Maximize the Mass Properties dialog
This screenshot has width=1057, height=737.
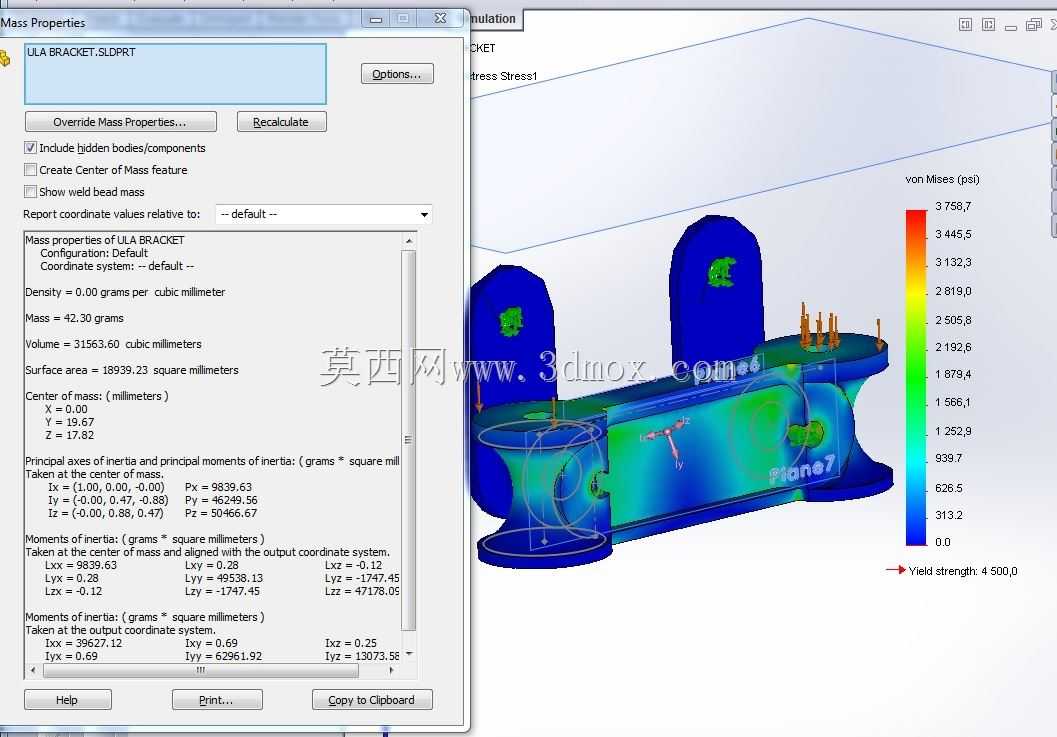403,19
